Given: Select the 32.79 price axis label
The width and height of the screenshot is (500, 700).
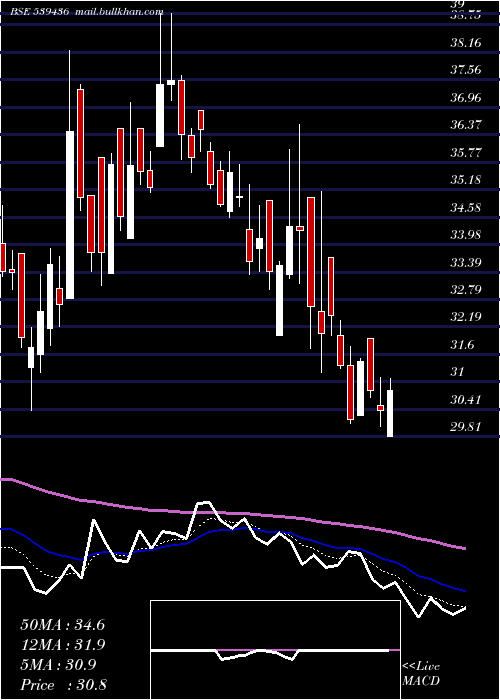Looking at the screenshot, I should [466, 290].
